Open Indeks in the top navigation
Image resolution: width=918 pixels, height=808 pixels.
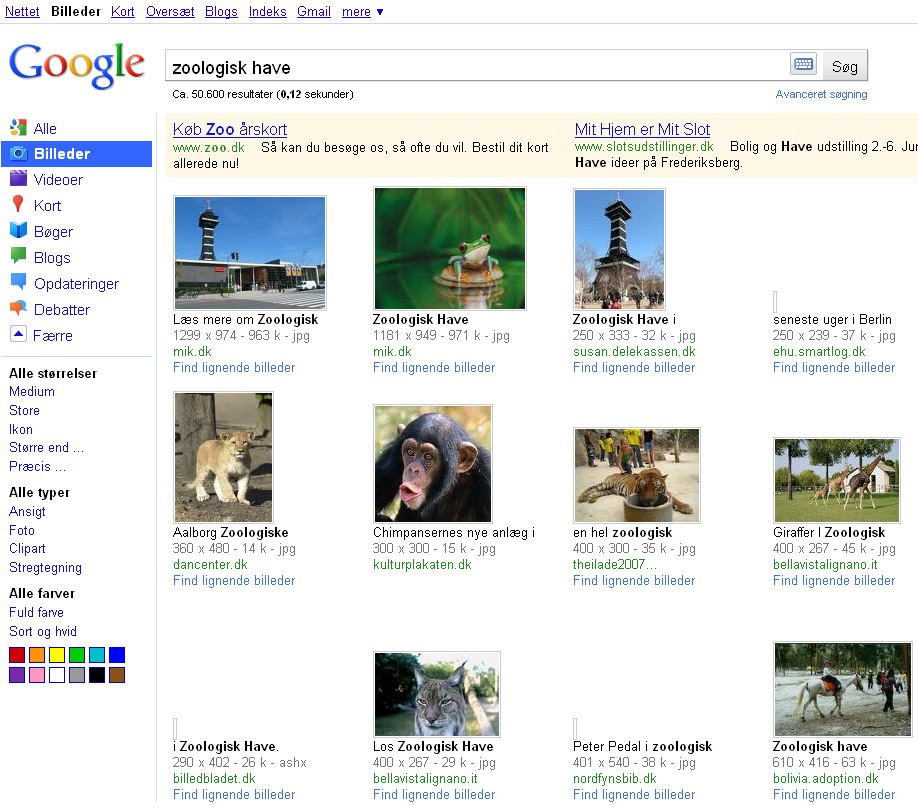point(268,11)
